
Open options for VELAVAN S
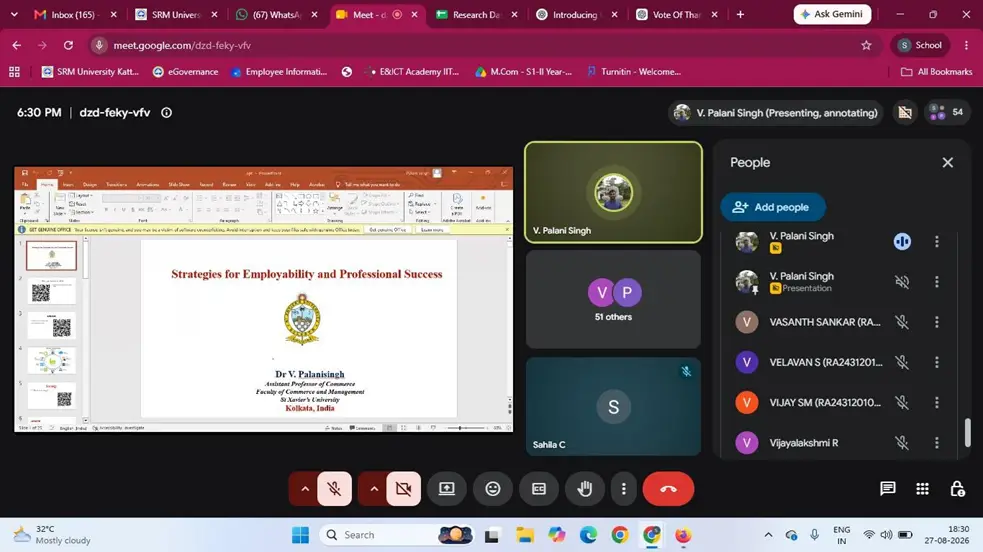[x=937, y=362]
